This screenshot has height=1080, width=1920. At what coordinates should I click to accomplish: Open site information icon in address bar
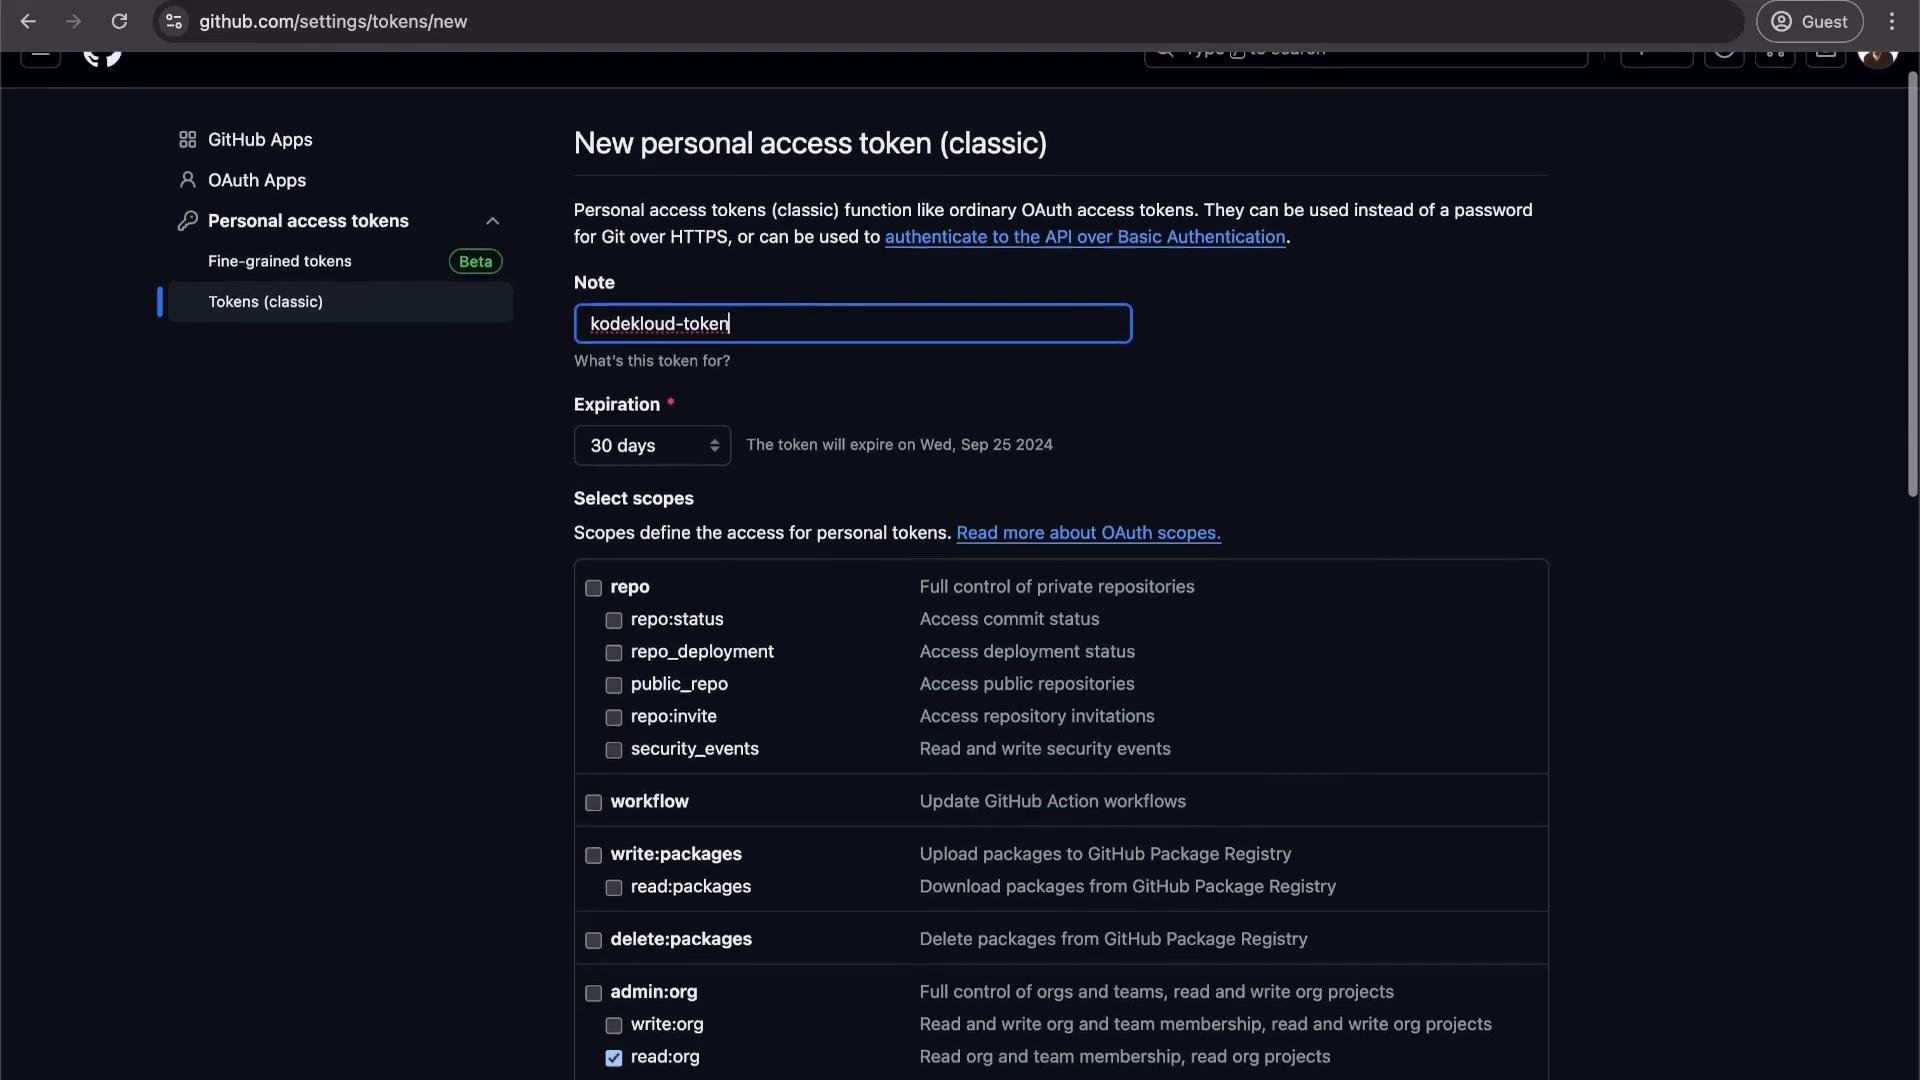click(x=174, y=21)
